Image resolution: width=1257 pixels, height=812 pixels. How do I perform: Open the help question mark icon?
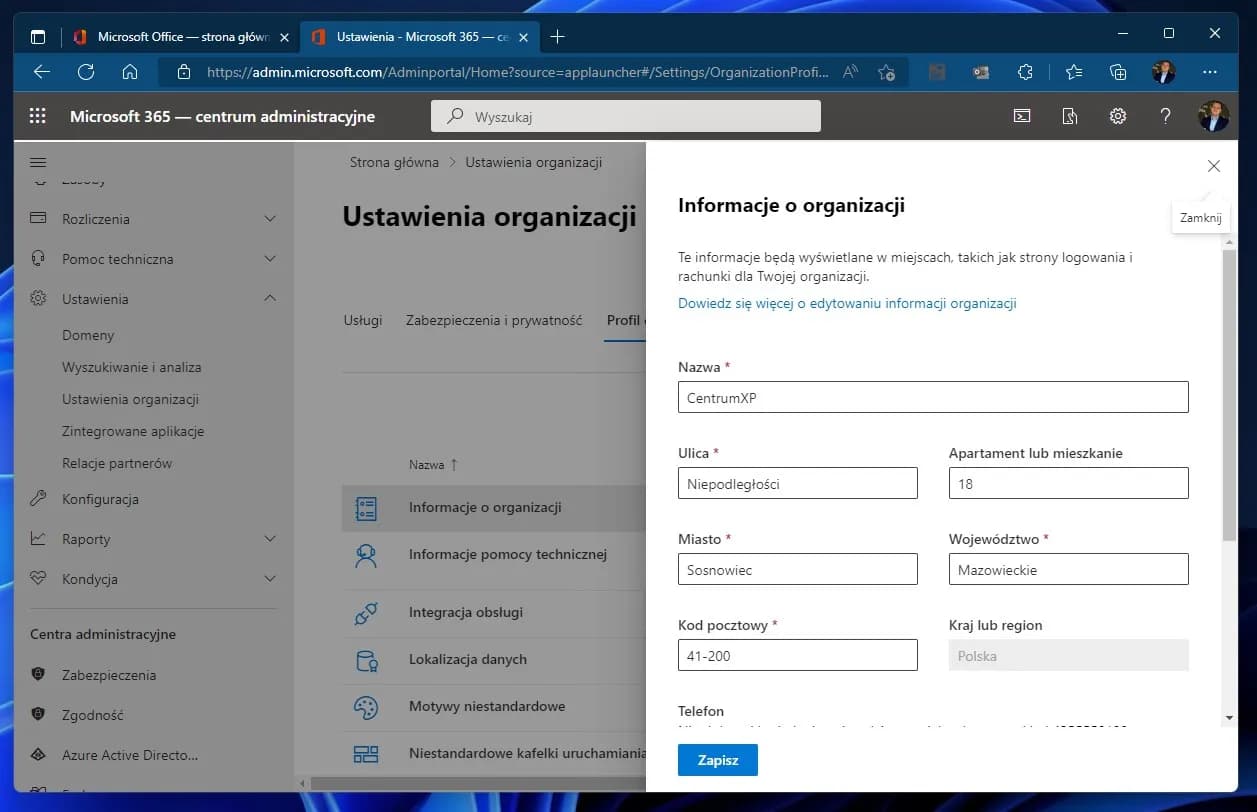pos(1165,115)
